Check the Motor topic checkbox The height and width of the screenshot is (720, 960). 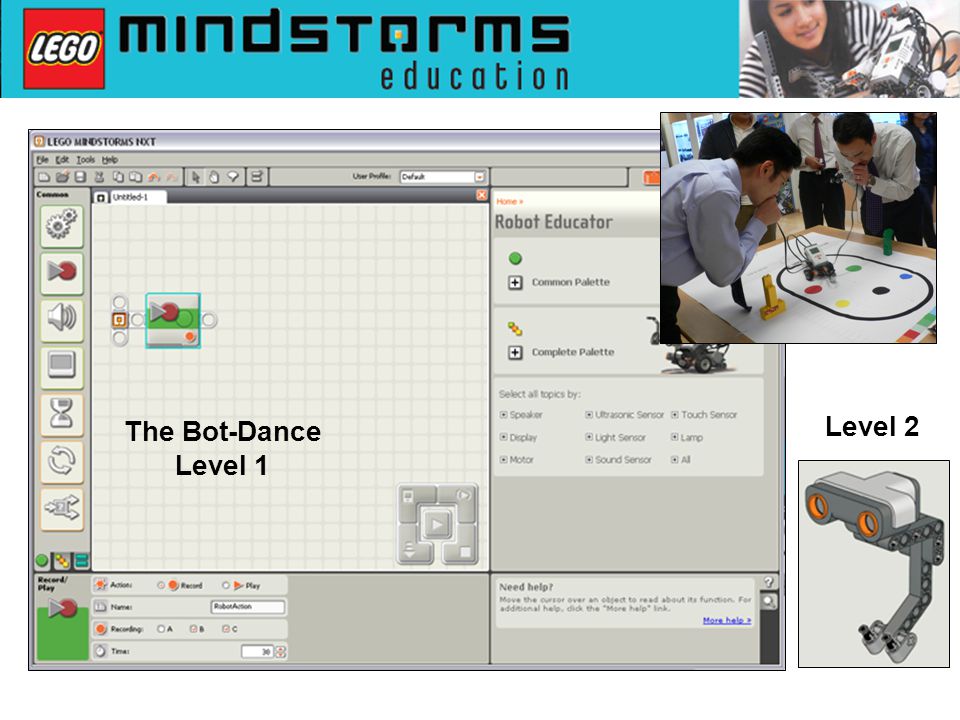tap(504, 460)
